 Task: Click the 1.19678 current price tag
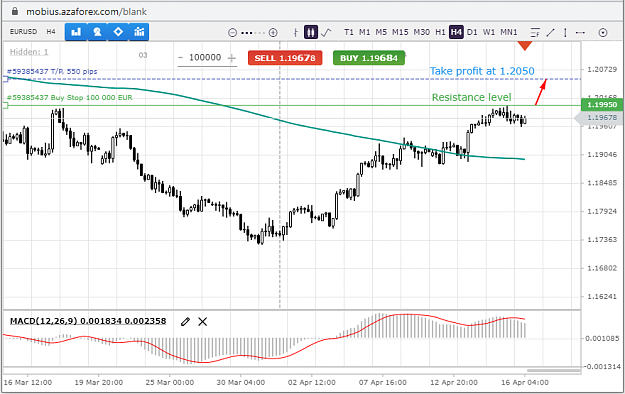coord(599,118)
